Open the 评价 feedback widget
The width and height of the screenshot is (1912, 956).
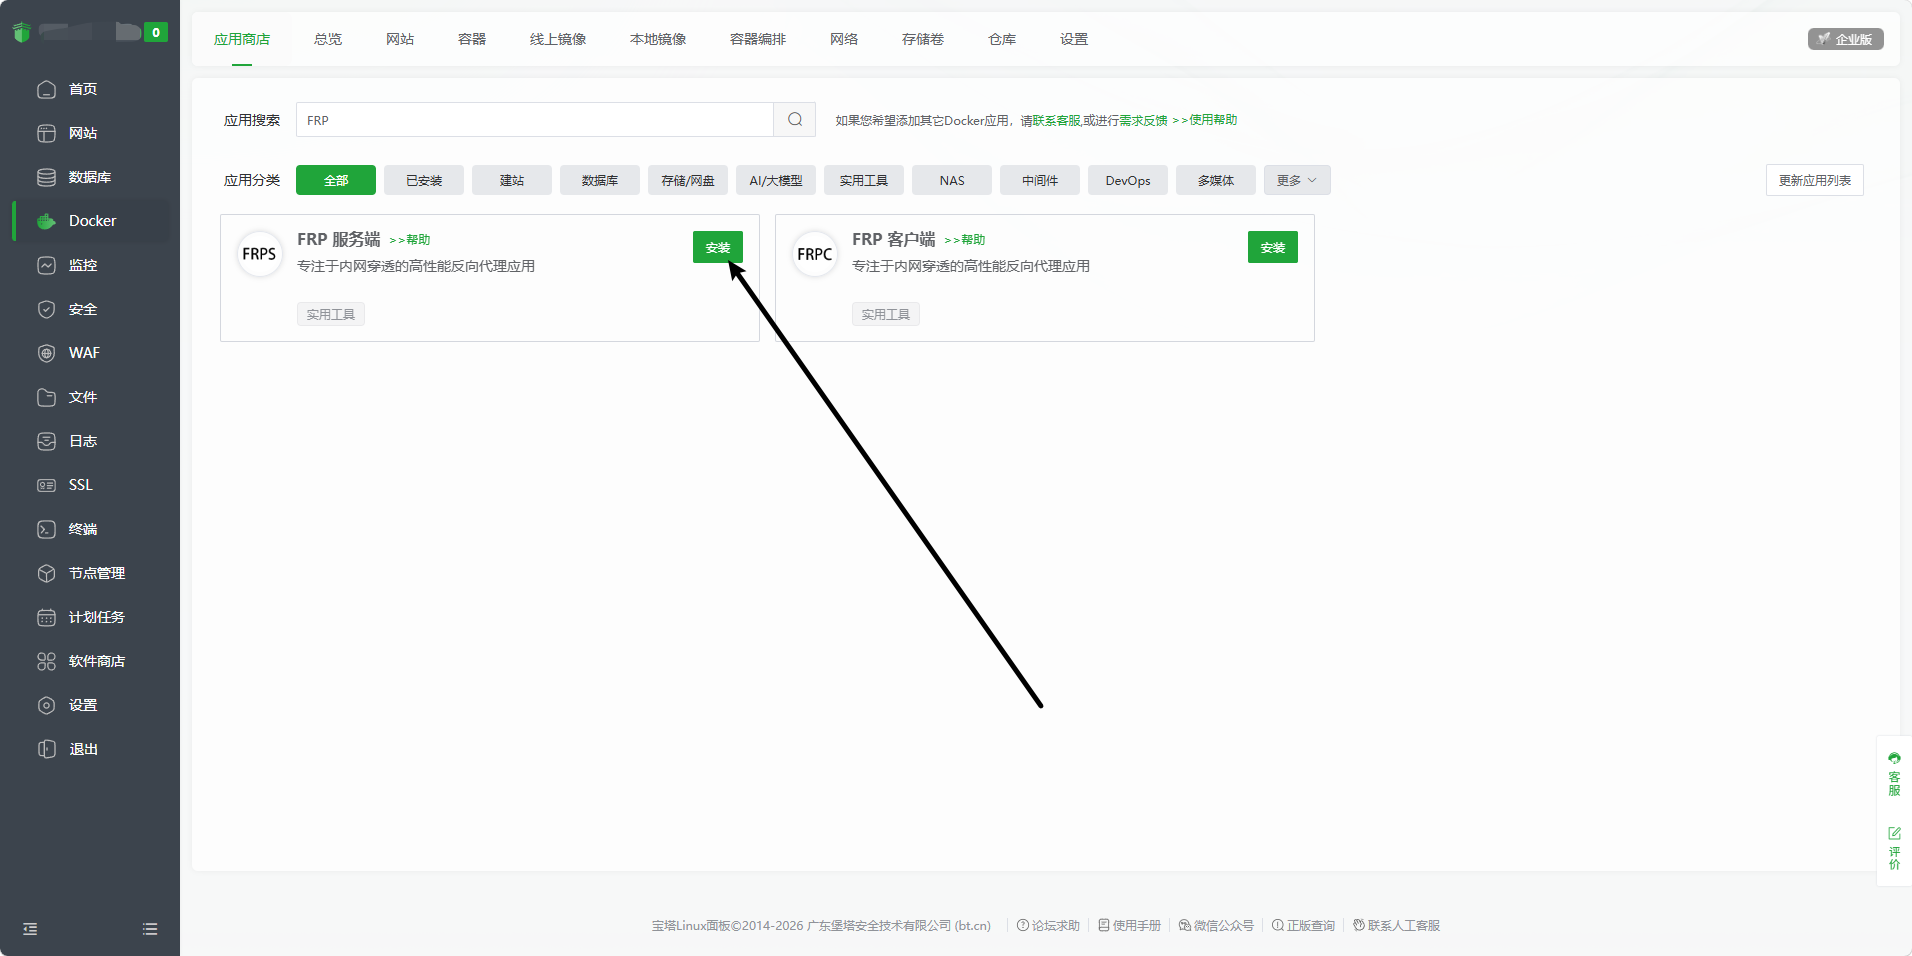(1894, 848)
